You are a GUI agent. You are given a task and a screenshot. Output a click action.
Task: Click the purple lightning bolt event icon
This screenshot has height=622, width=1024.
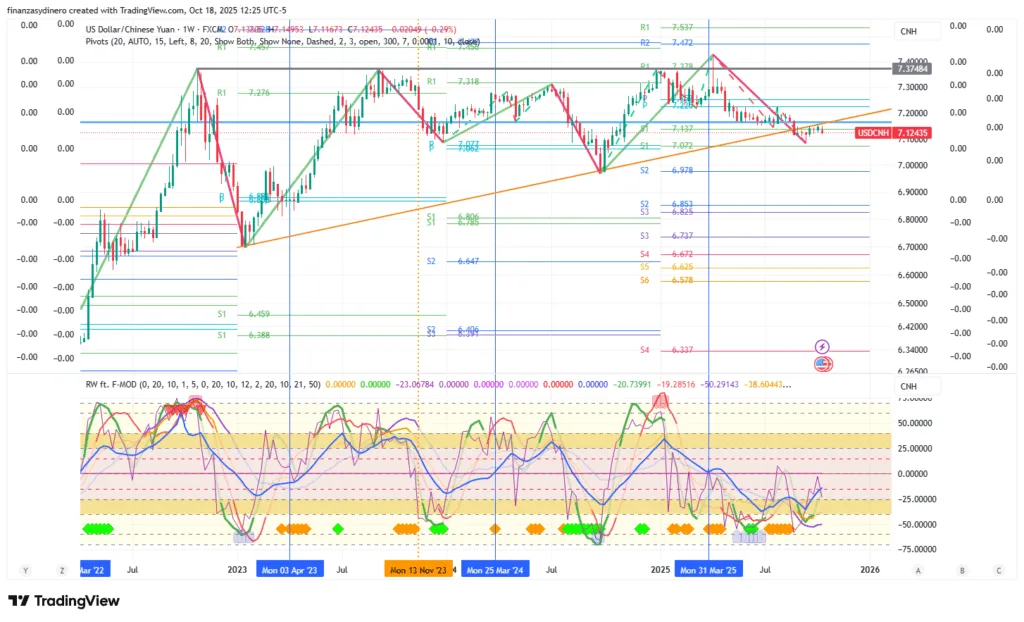pyautogui.click(x=822, y=346)
